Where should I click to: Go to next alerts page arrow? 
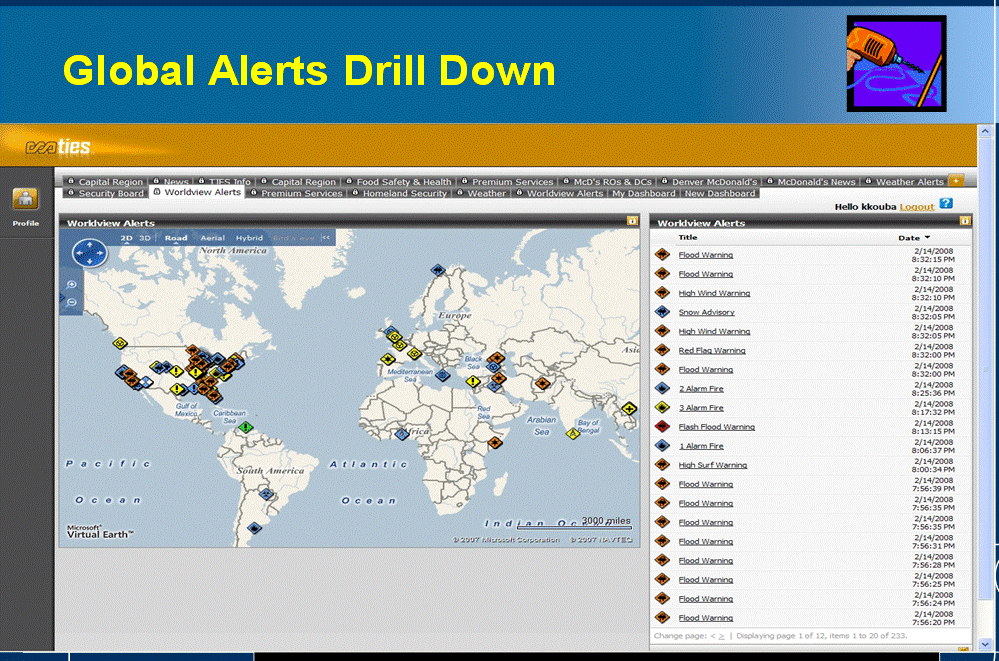click(x=721, y=636)
